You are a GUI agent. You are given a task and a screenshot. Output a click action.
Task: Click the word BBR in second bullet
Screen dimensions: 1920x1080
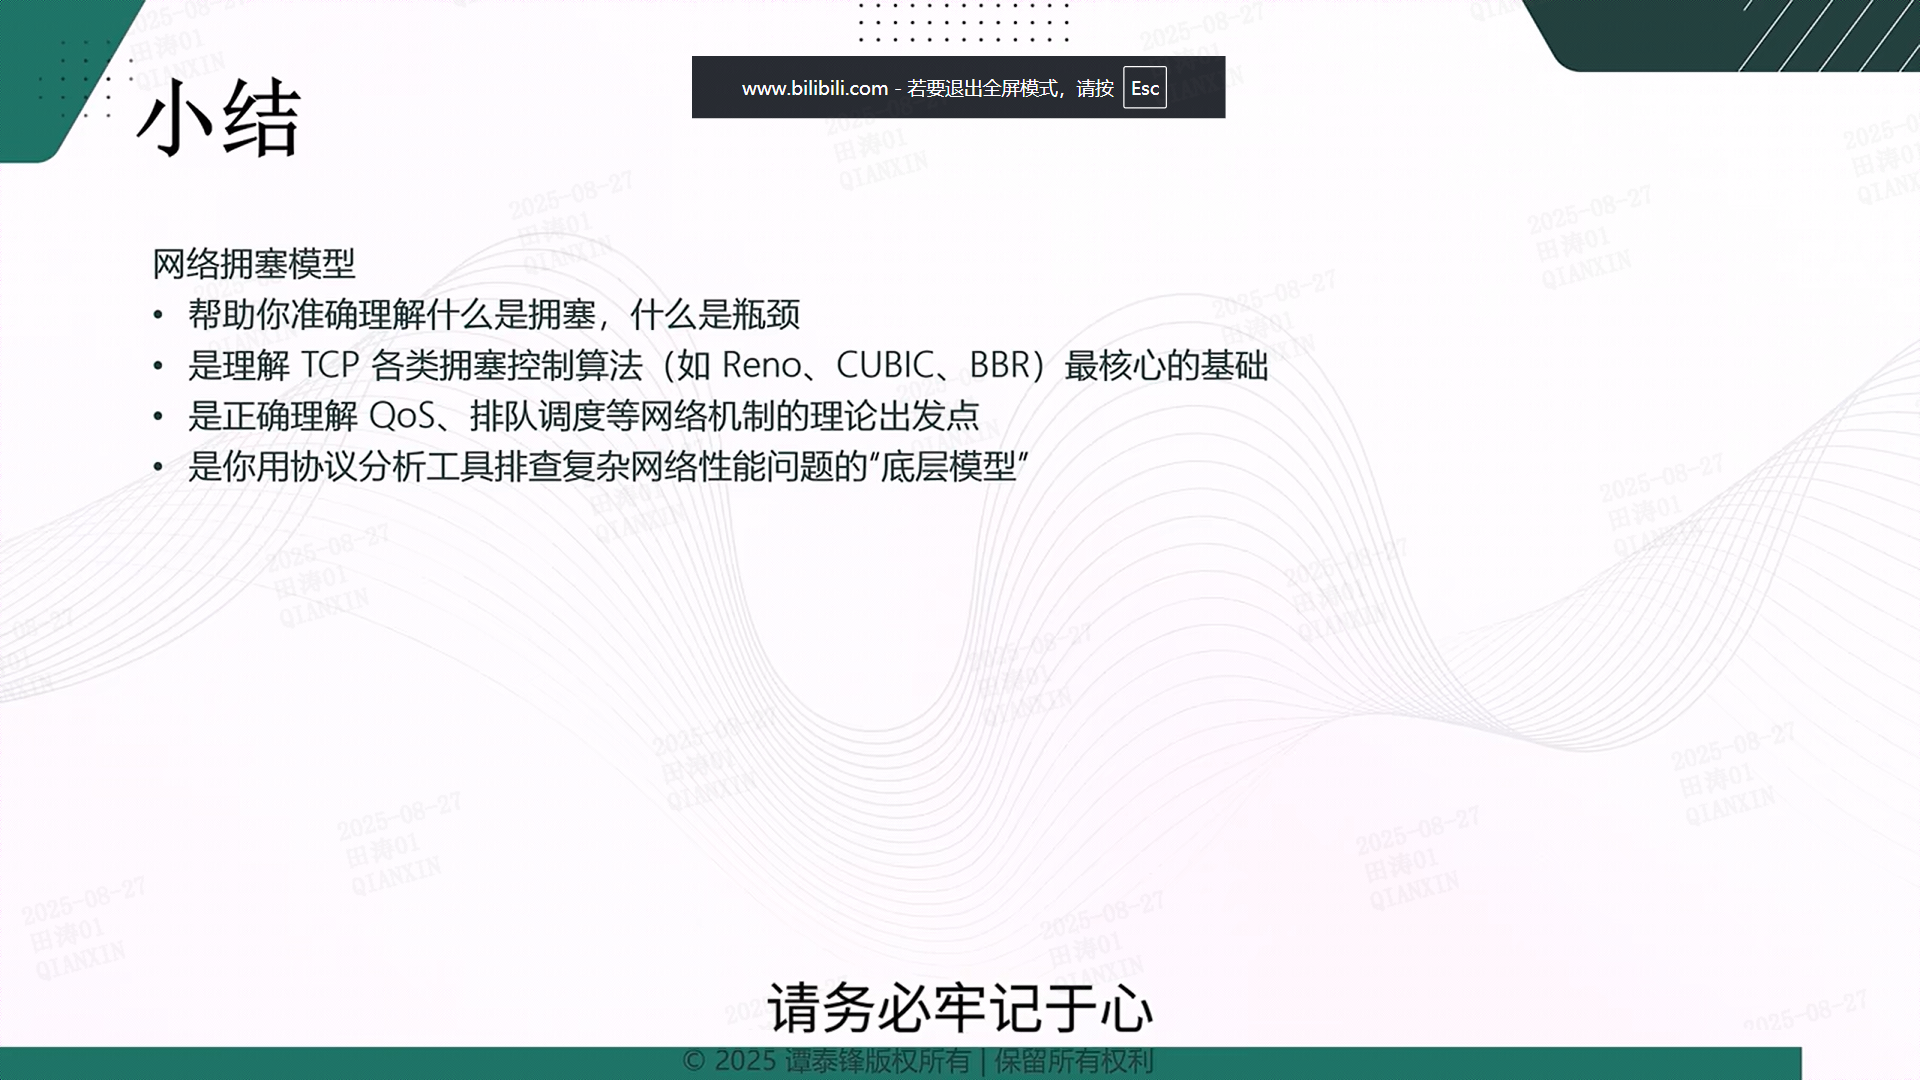point(999,365)
